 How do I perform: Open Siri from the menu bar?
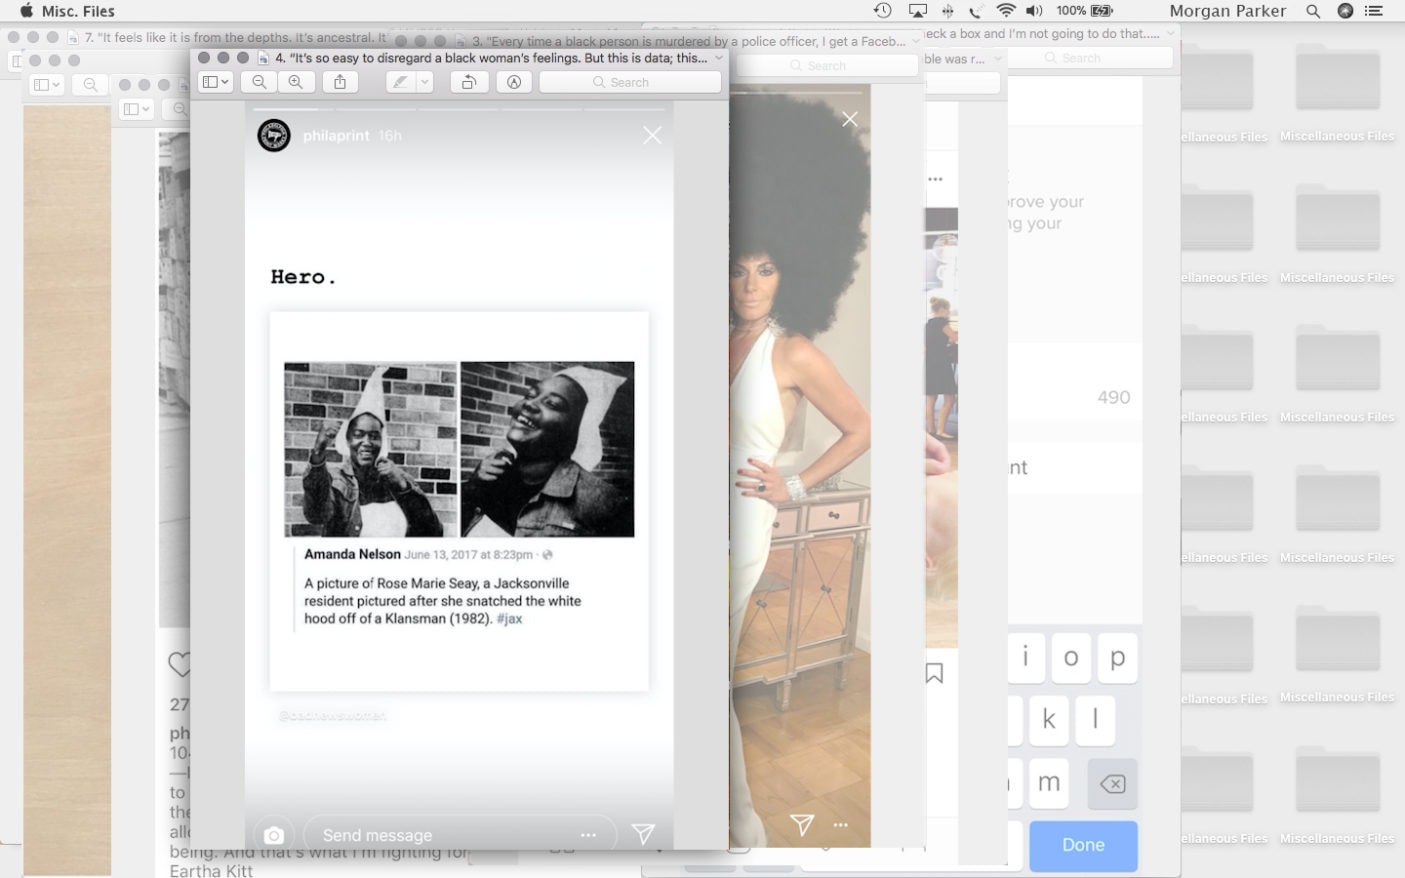coord(1345,11)
